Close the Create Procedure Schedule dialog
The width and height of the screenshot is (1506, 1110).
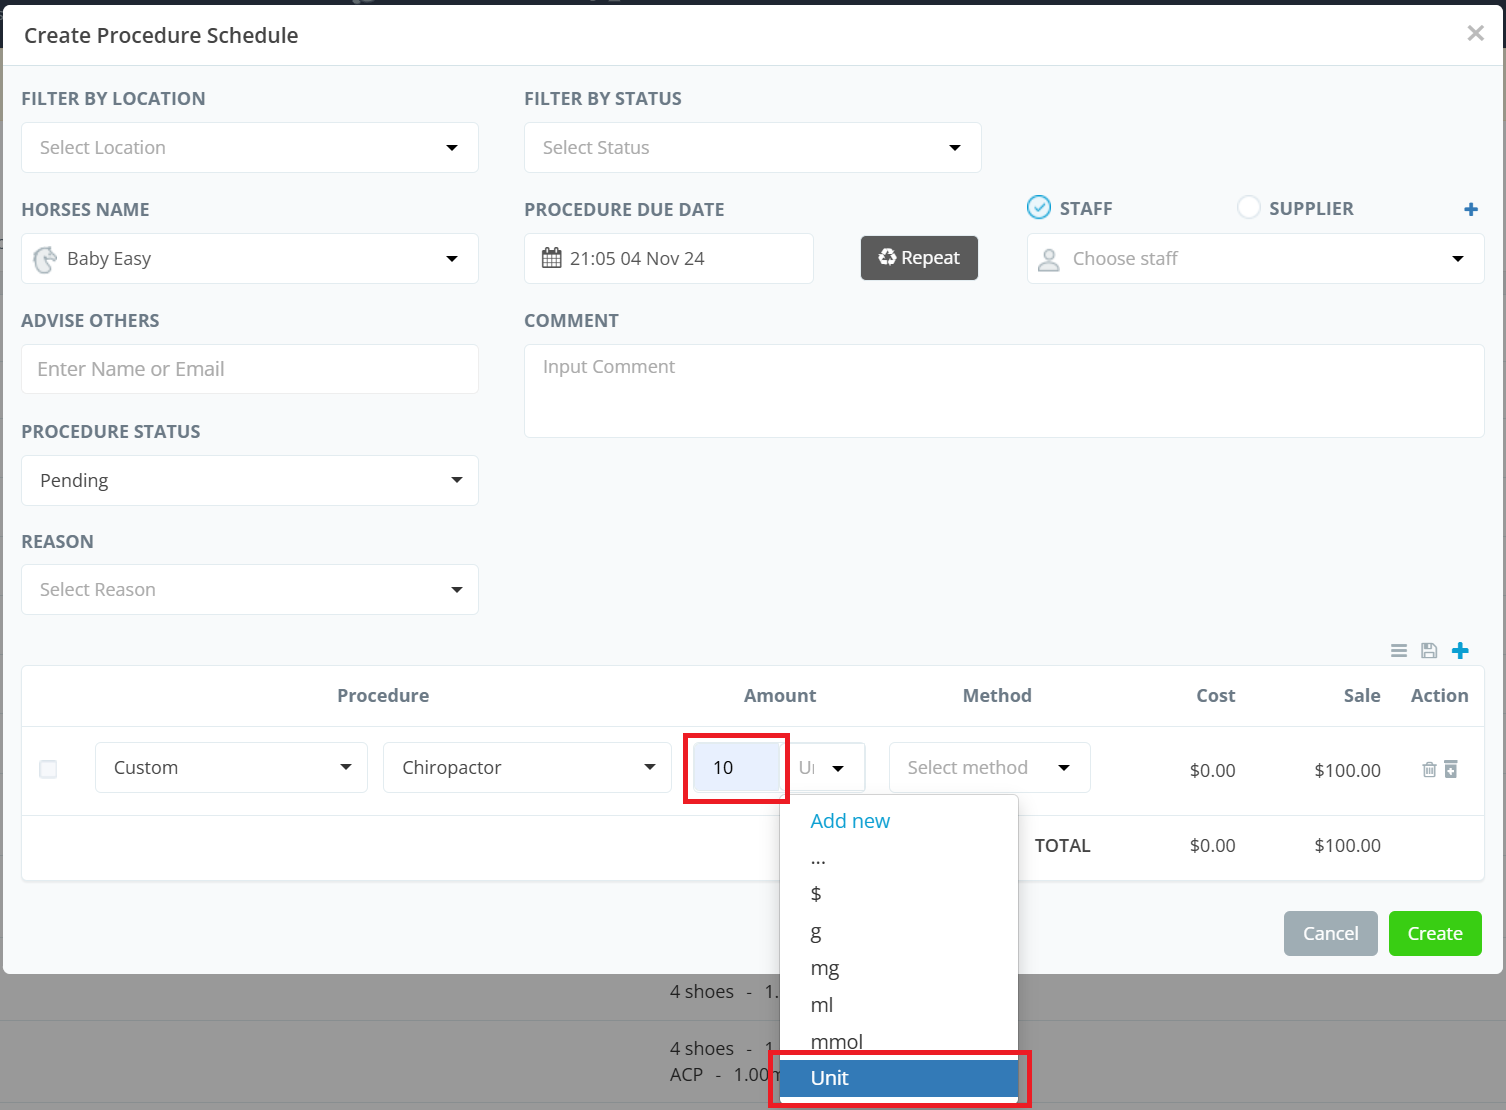[x=1475, y=34]
